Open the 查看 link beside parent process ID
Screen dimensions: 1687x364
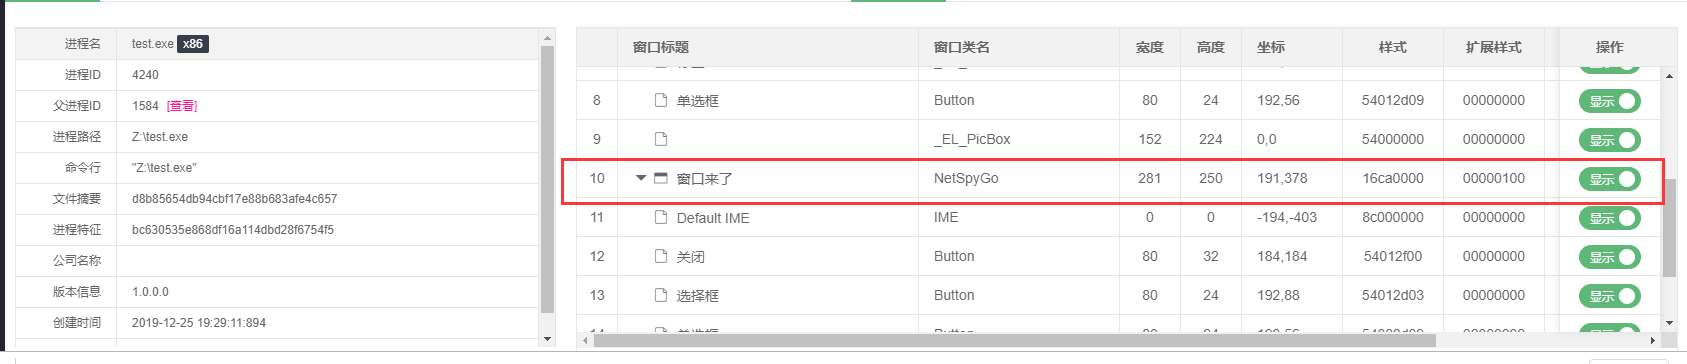pyautogui.click(x=182, y=106)
